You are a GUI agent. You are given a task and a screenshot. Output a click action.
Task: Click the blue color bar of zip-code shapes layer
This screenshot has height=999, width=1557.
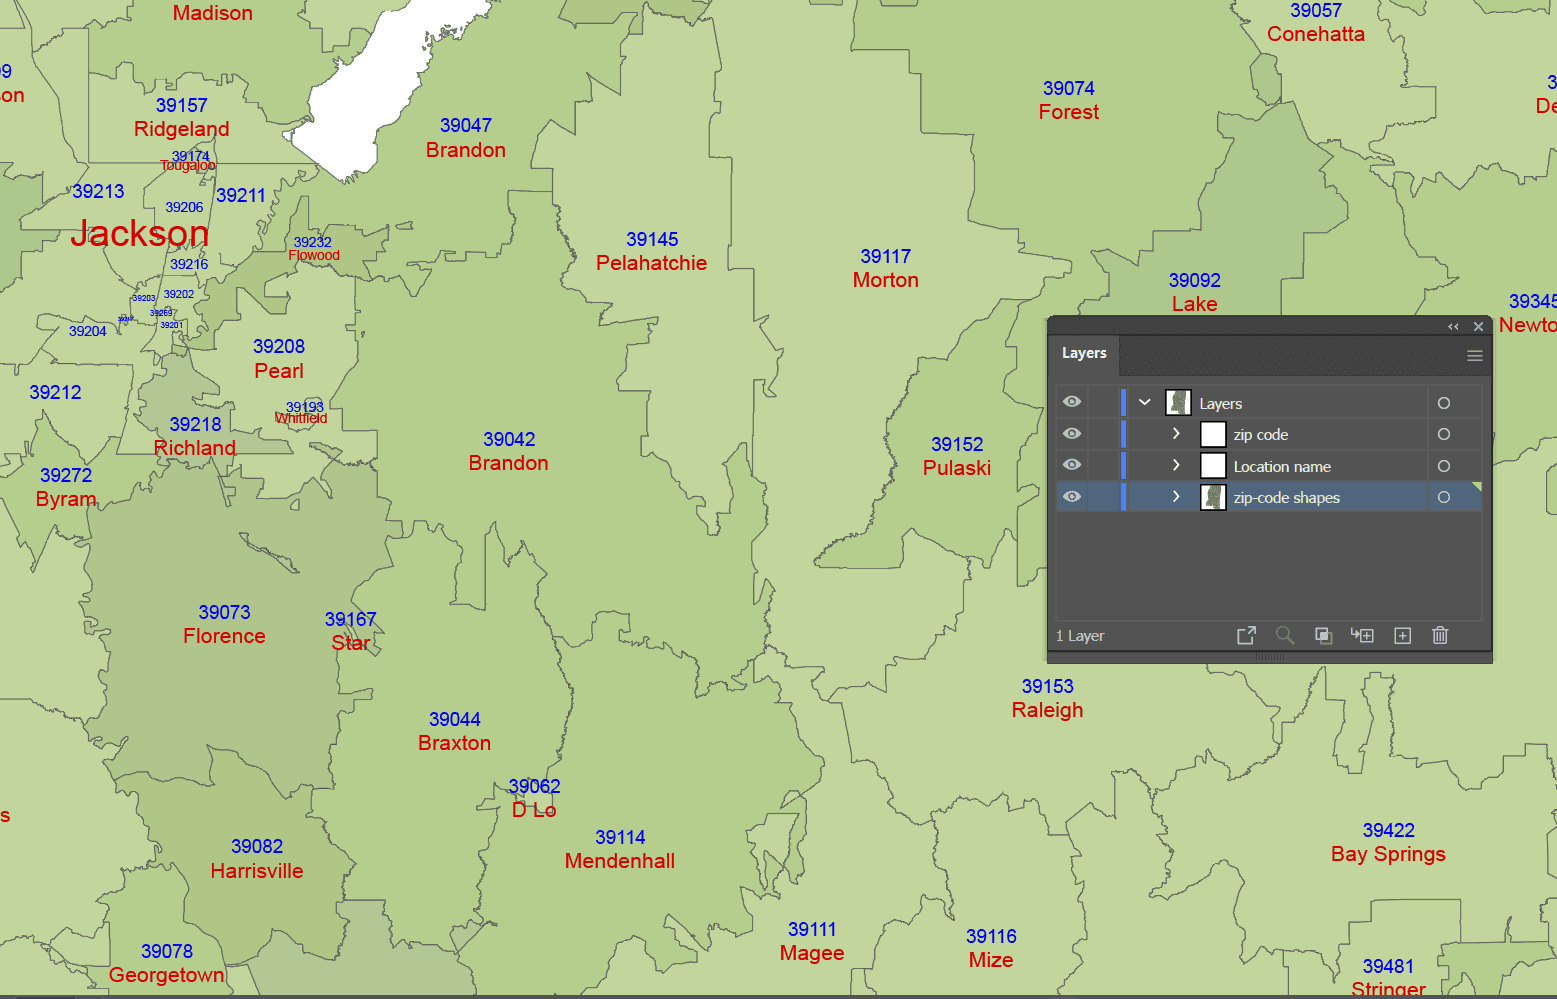tap(1124, 497)
